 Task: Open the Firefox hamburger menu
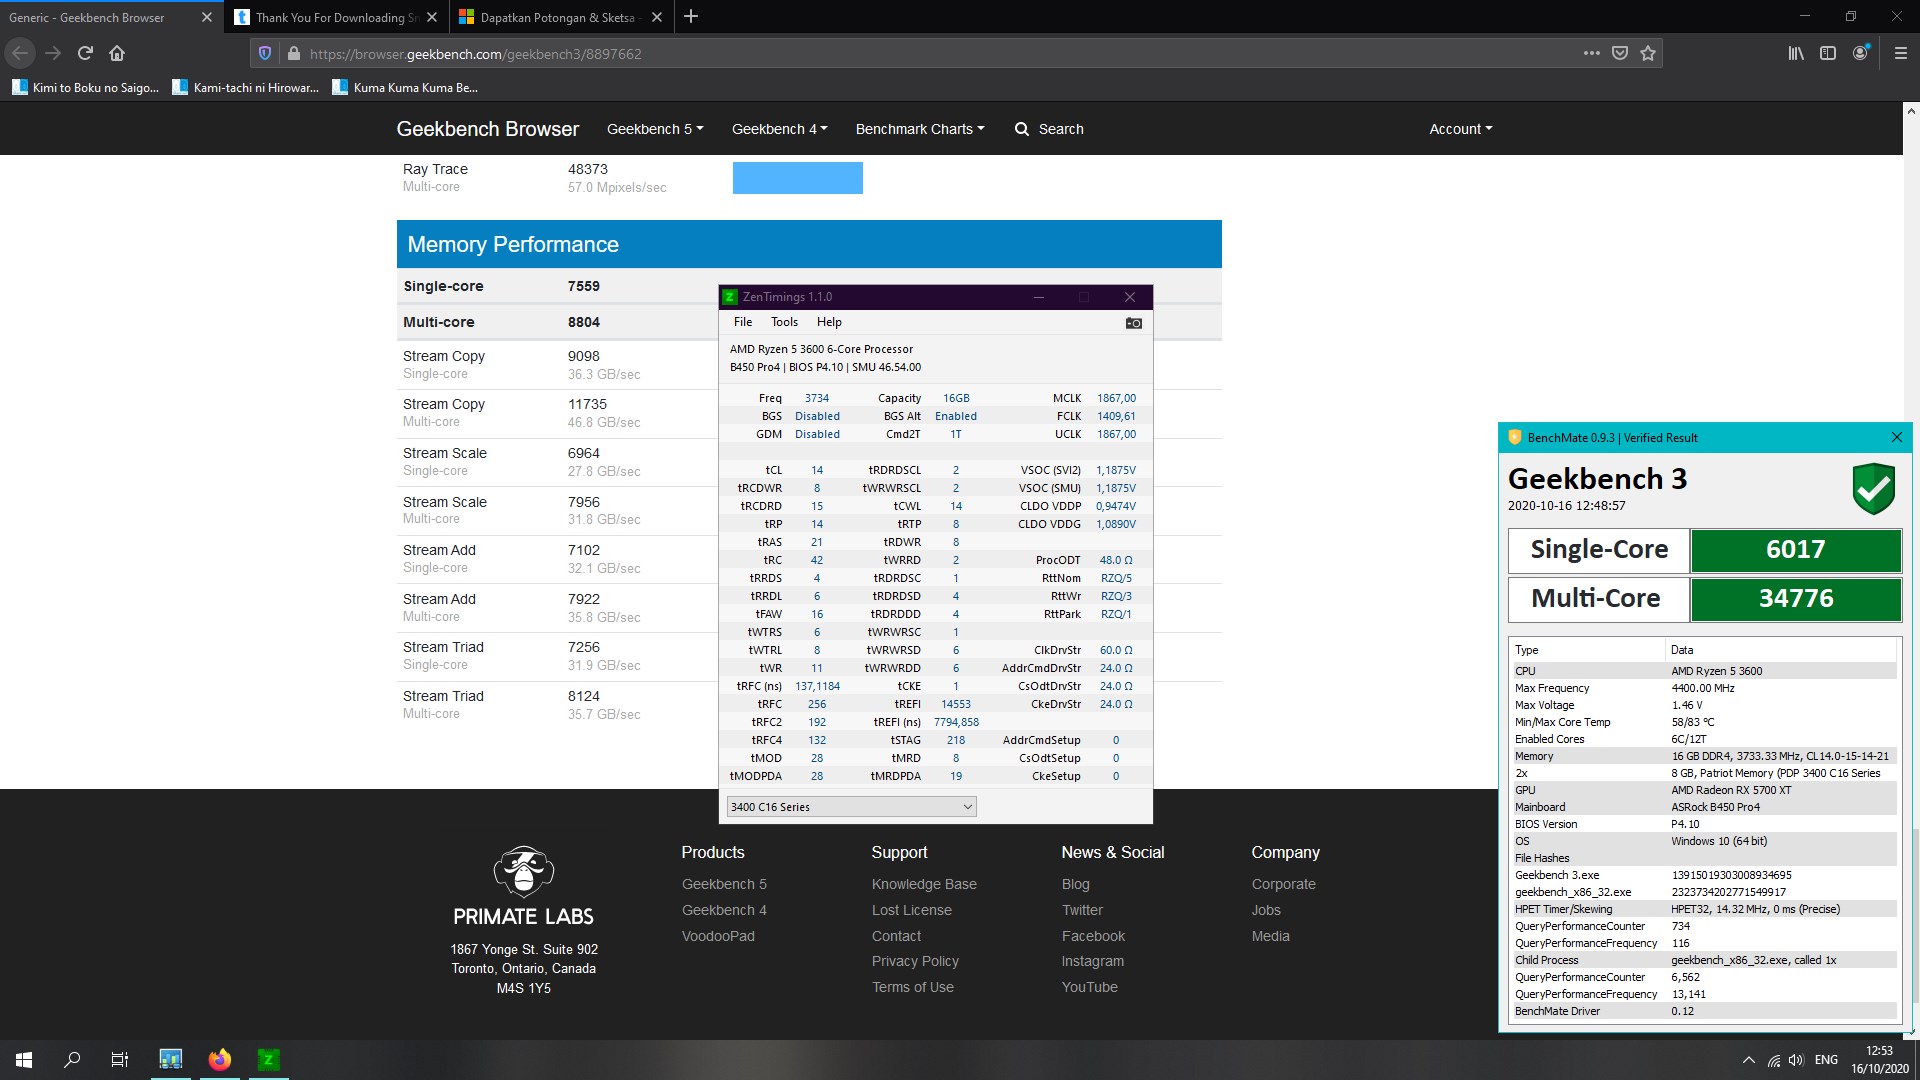click(x=1901, y=53)
